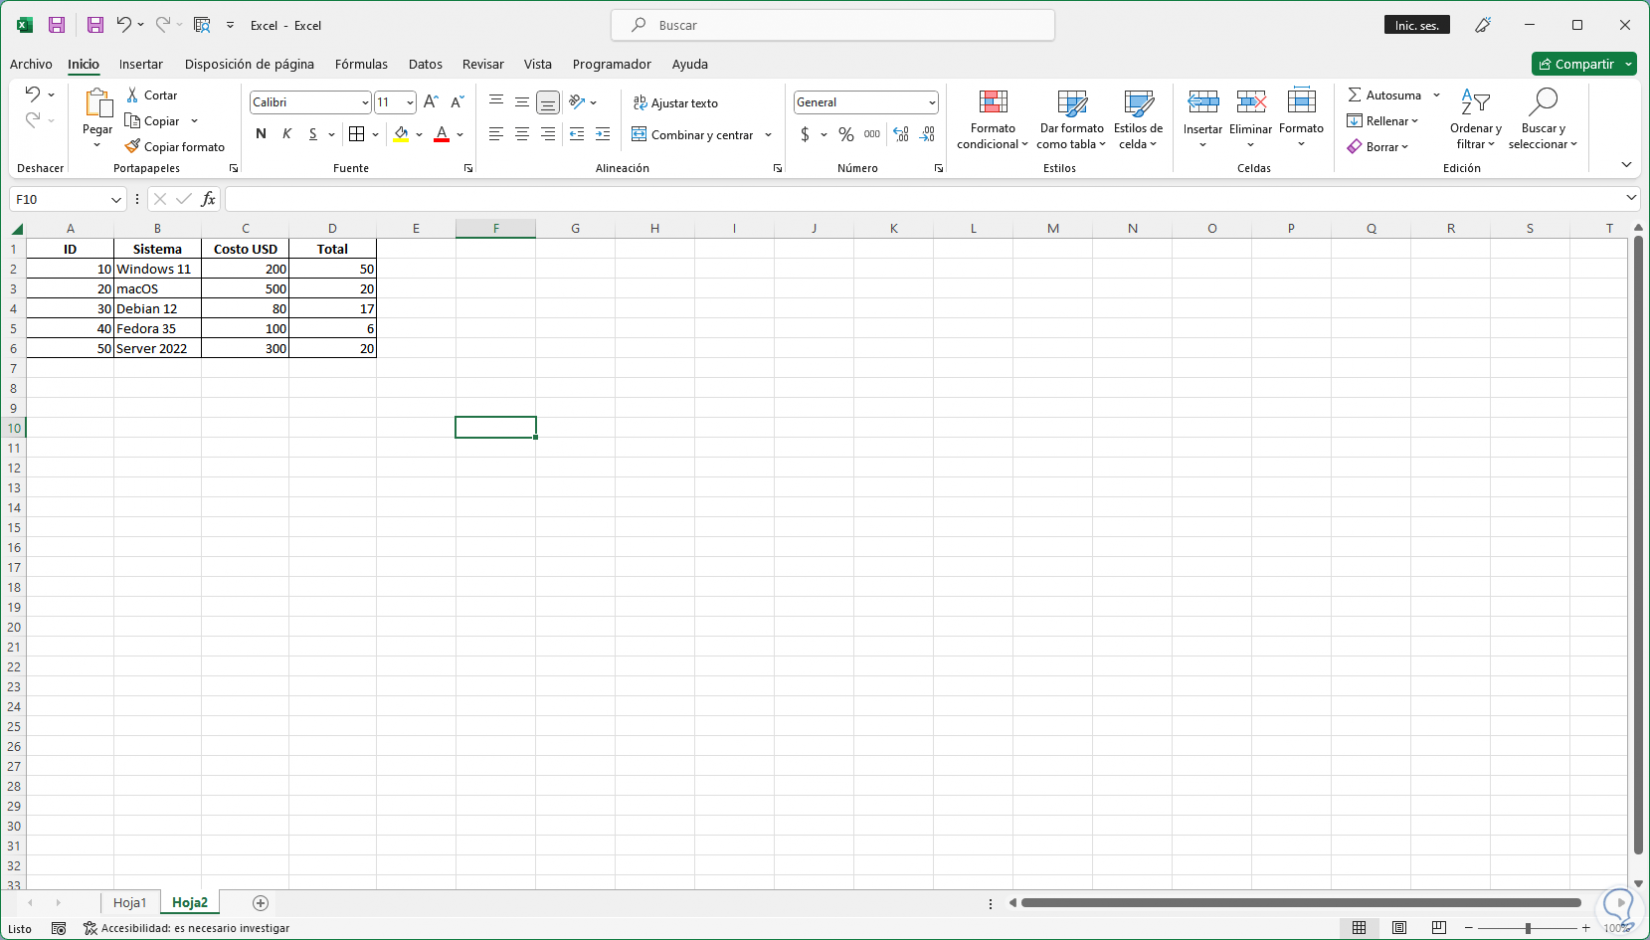Click the Inic. ses. sign-in button
The image size is (1650, 940).
click(x=1417, y=25)
